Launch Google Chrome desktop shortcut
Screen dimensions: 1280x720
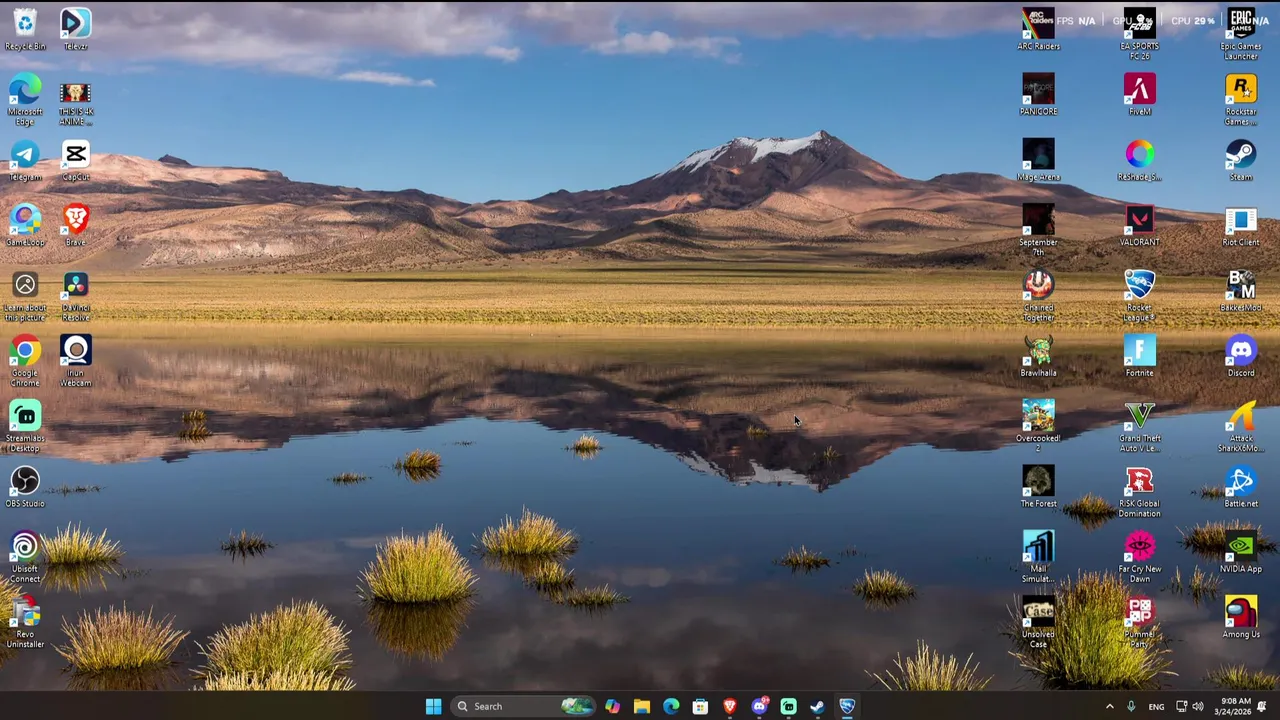point(25,361)
